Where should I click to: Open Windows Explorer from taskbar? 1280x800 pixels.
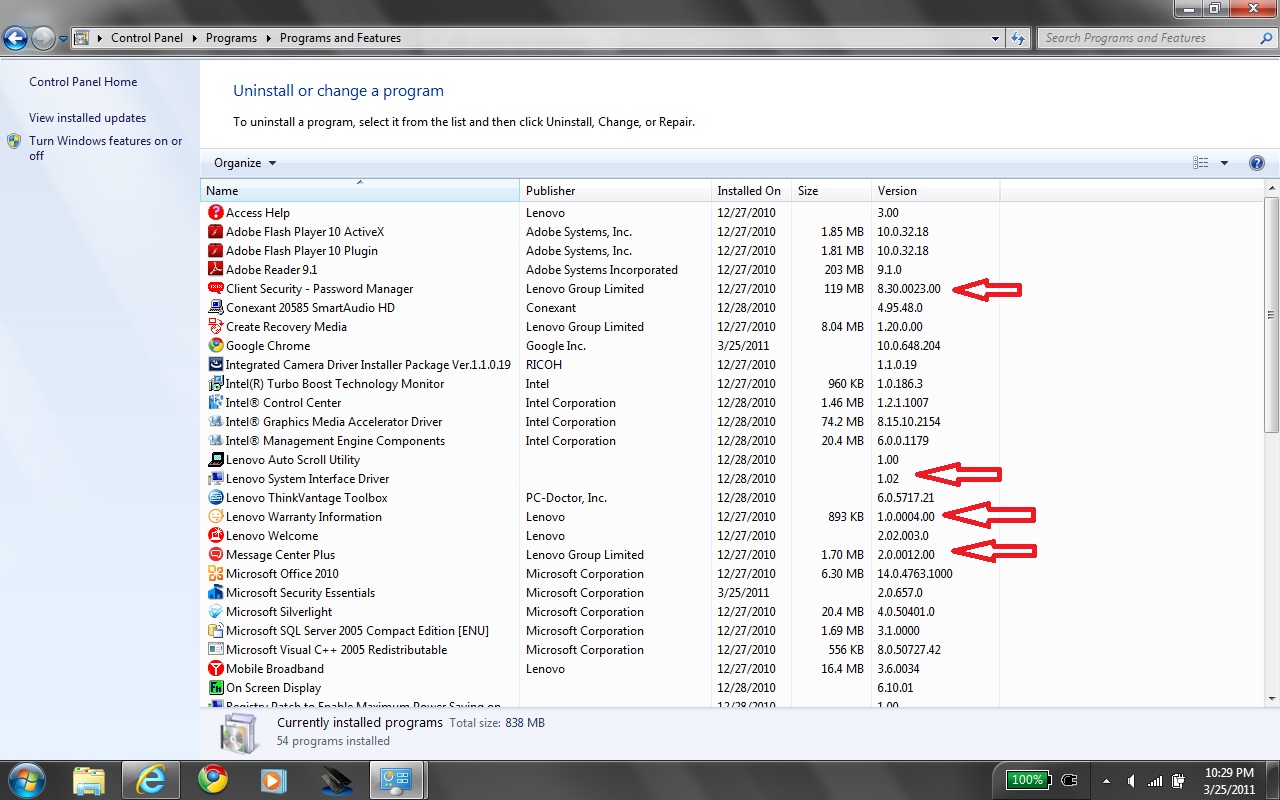coord(89,780)
